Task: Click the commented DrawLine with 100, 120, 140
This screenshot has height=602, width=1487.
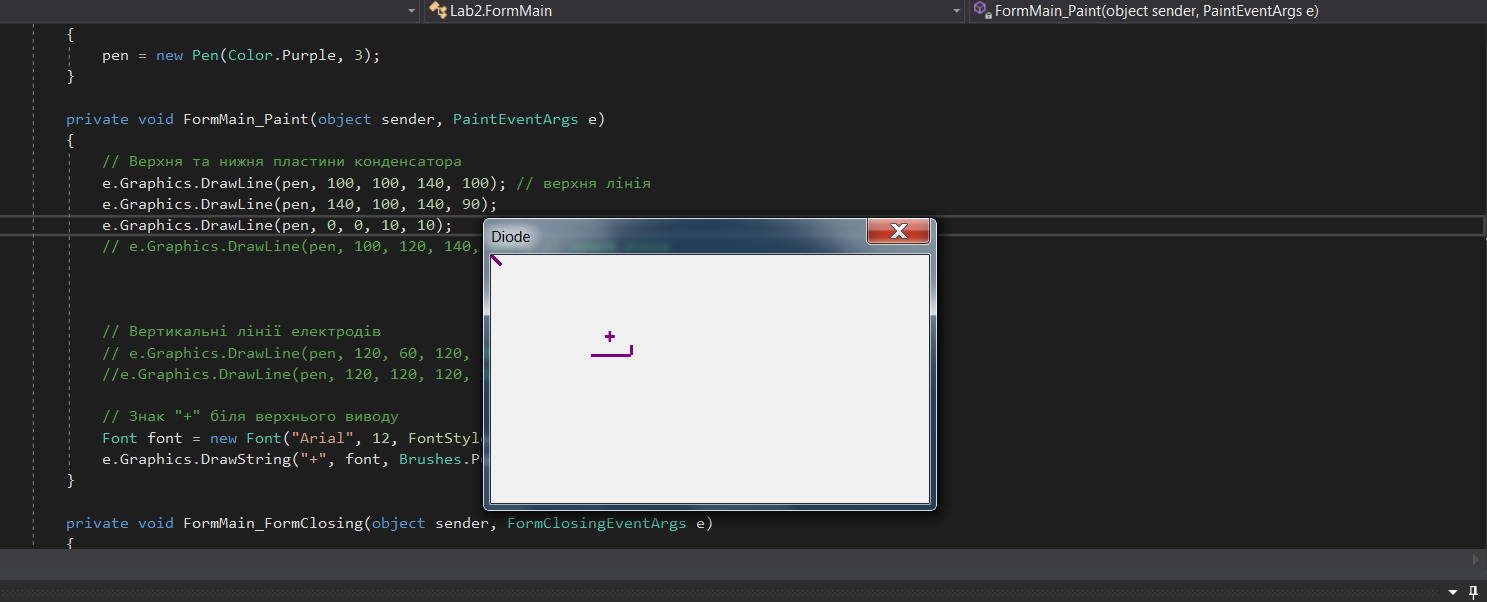Action: [292, 246]
